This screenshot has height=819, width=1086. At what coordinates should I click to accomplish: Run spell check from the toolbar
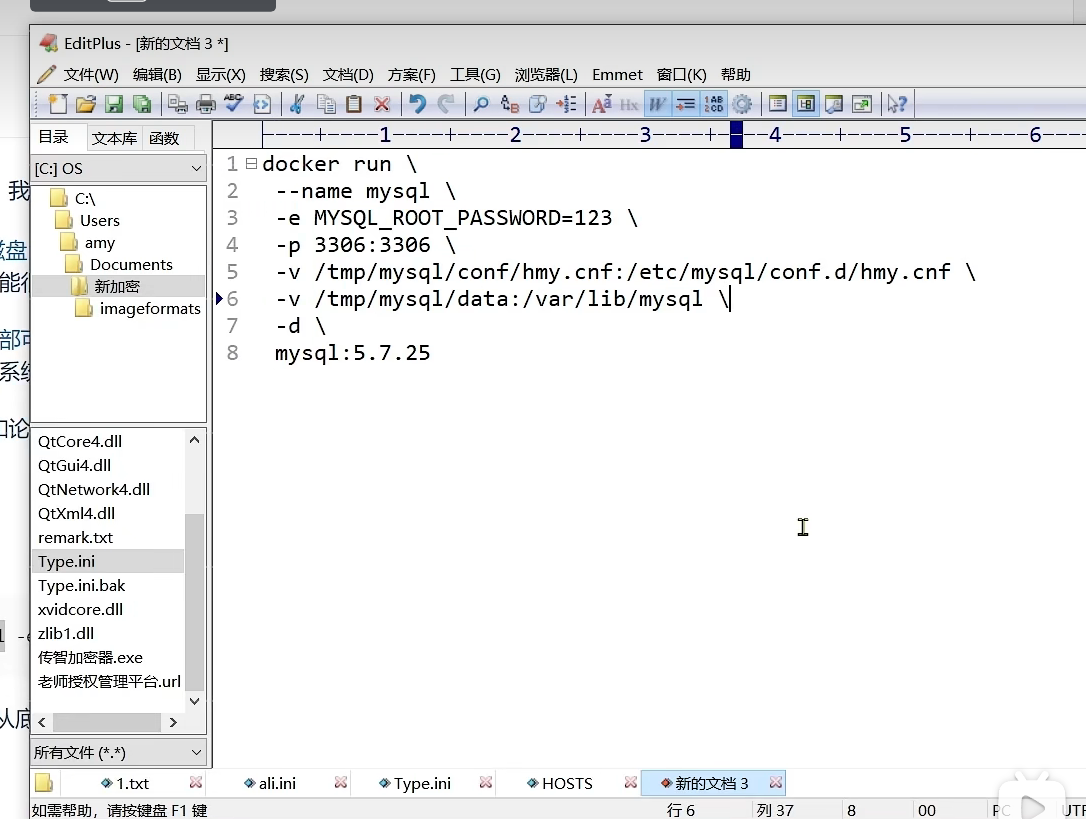coord(232,103)
